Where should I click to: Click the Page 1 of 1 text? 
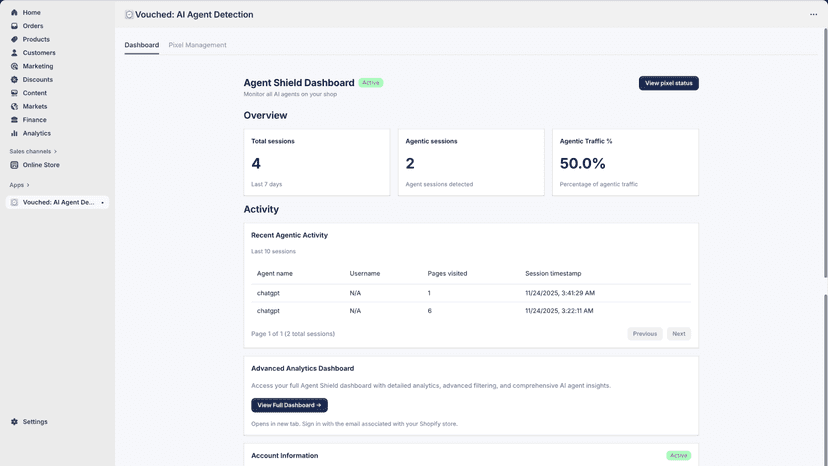click(293, 334)
